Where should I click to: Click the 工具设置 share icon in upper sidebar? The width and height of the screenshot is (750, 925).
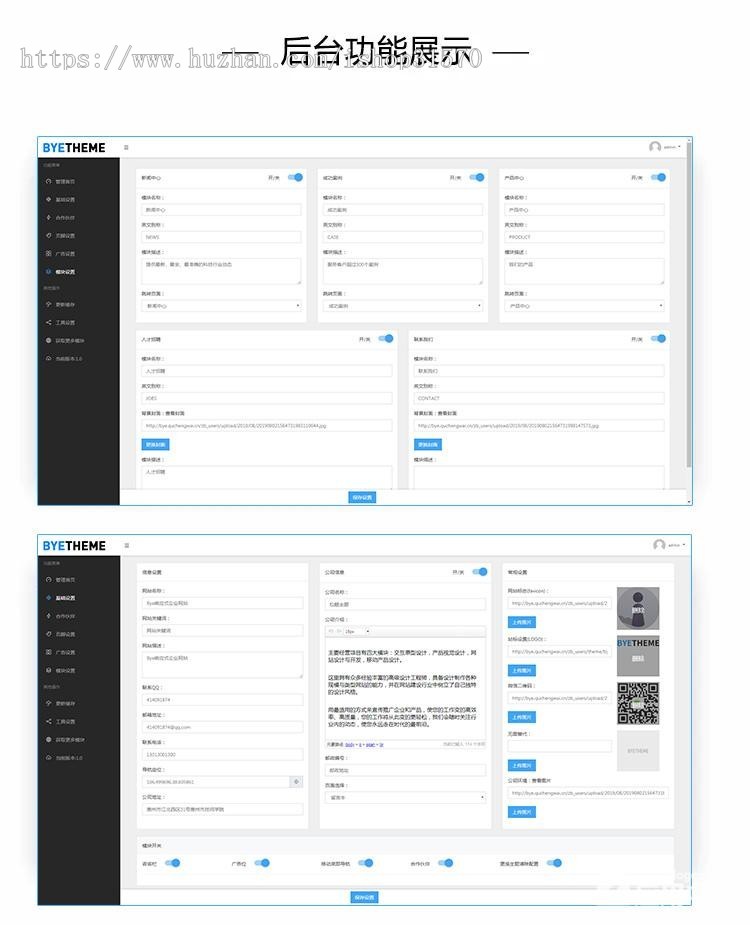48,323
